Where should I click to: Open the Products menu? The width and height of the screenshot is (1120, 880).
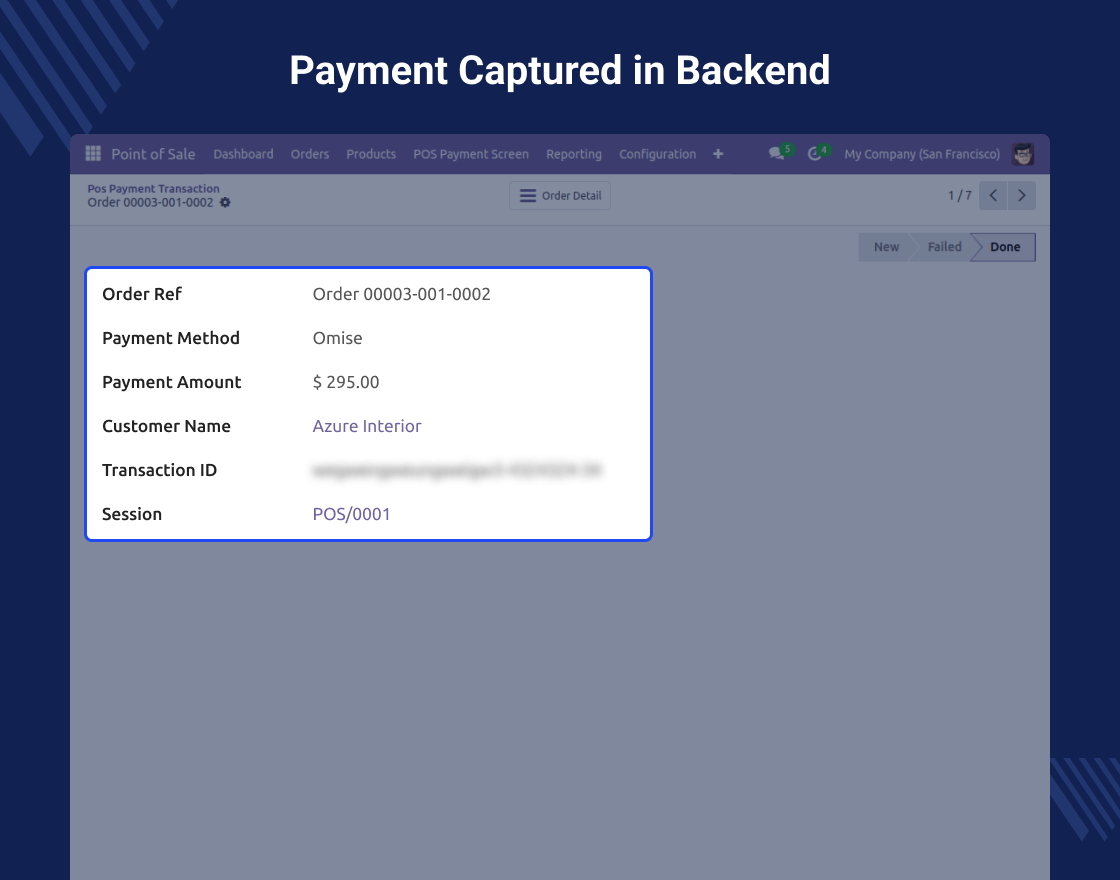coord(371,154)
